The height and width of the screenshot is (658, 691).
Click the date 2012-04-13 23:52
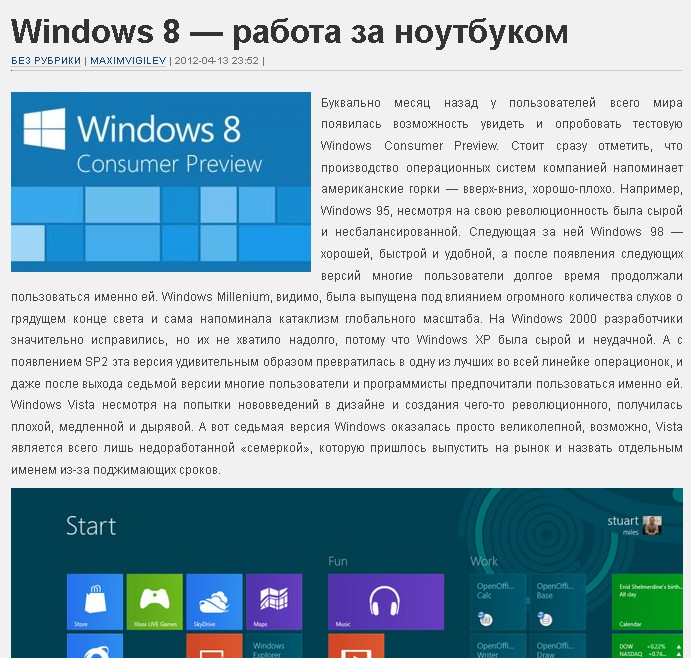pyautogui.click(x=216, y=60)
